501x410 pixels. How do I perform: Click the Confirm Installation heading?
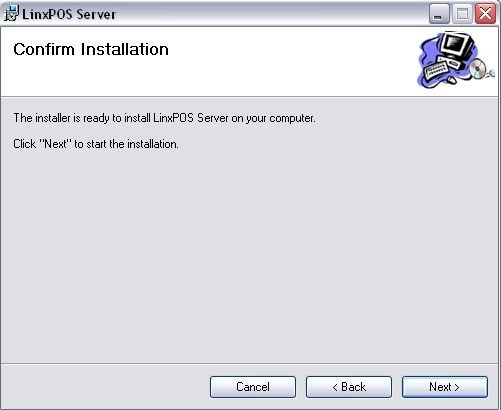point(91,49)
